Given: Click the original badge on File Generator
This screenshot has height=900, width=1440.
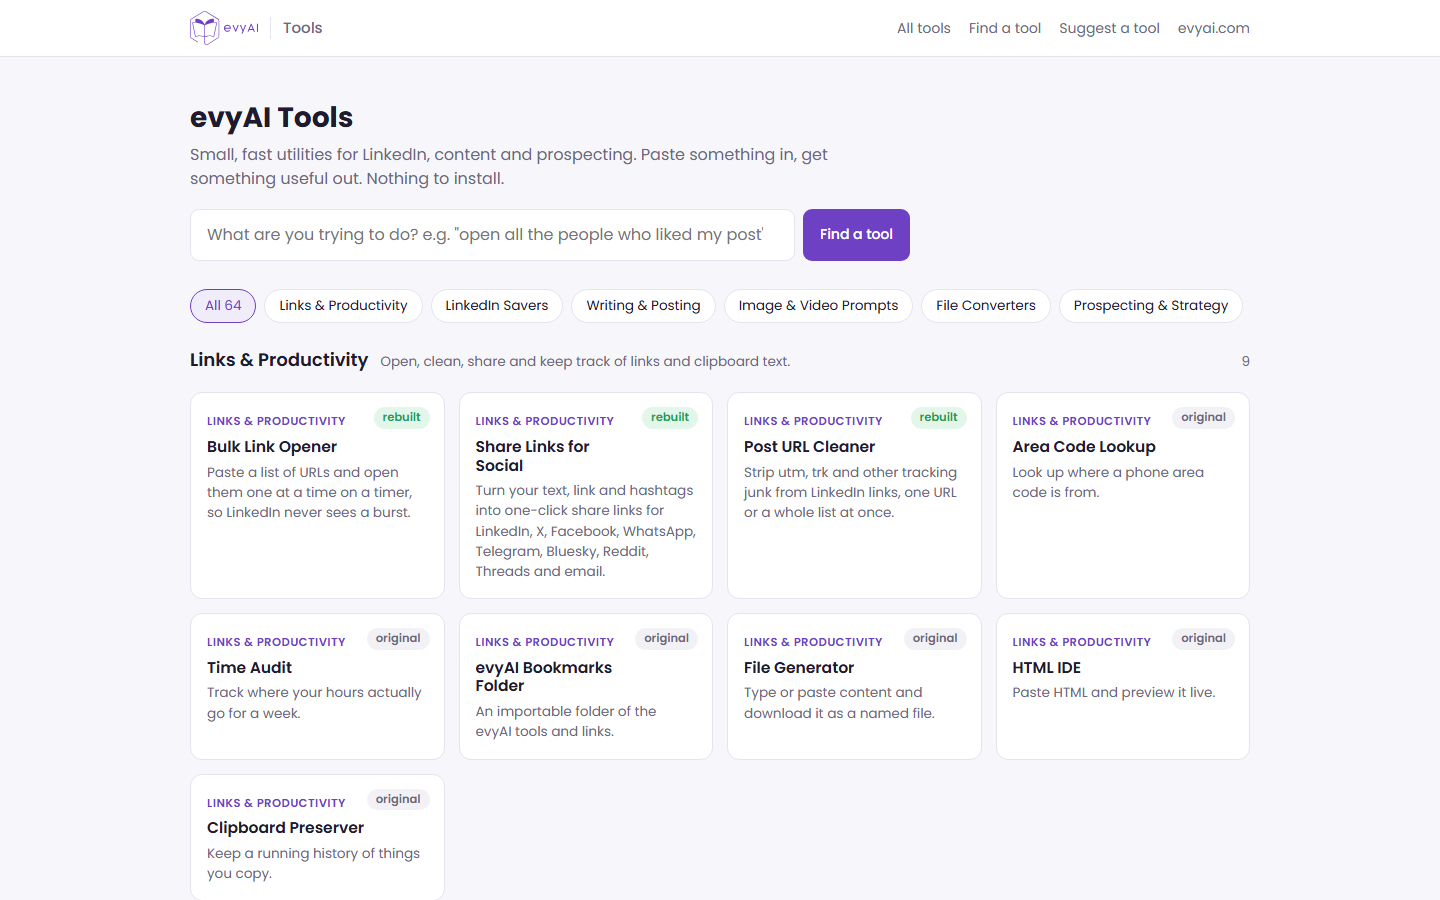Looking at the screenshot, I should [935, 639].
